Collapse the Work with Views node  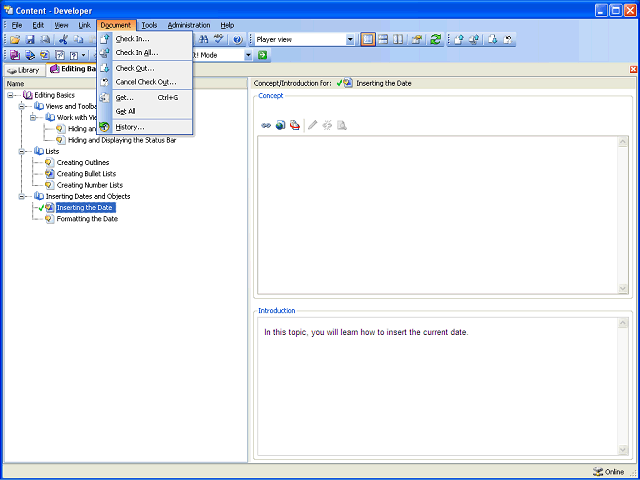pyautogui.click(x=33, y=118)
